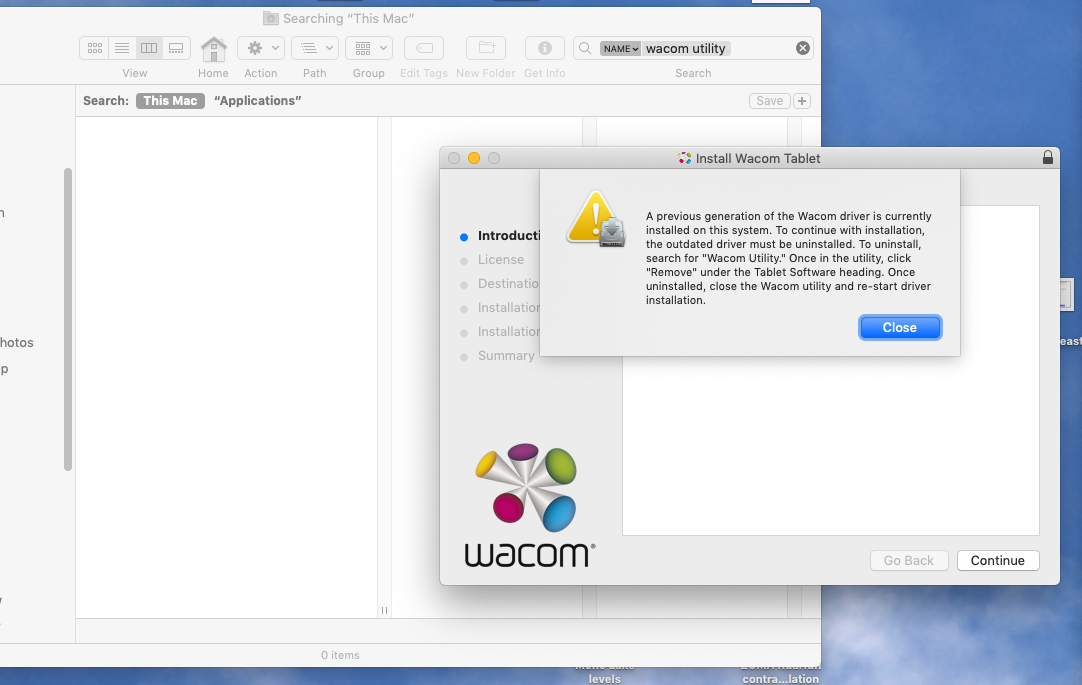
Task: Open the Action gear menu in Finder
Action: click(261, 48)
